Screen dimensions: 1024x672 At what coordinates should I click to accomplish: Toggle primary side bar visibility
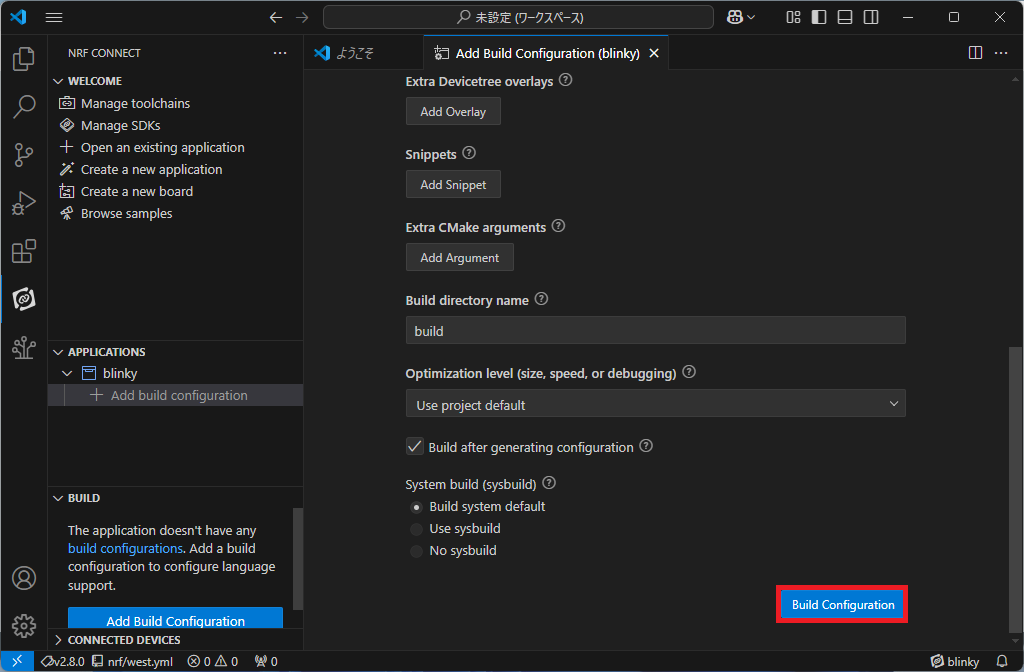tap(819, 18)
